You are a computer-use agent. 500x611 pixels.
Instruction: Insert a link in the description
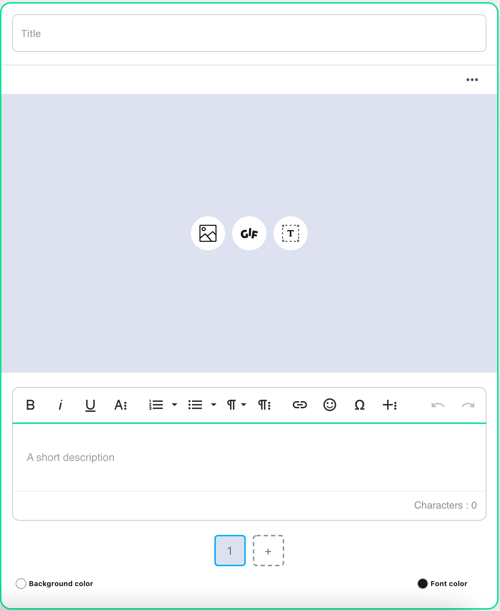point(299,405)
